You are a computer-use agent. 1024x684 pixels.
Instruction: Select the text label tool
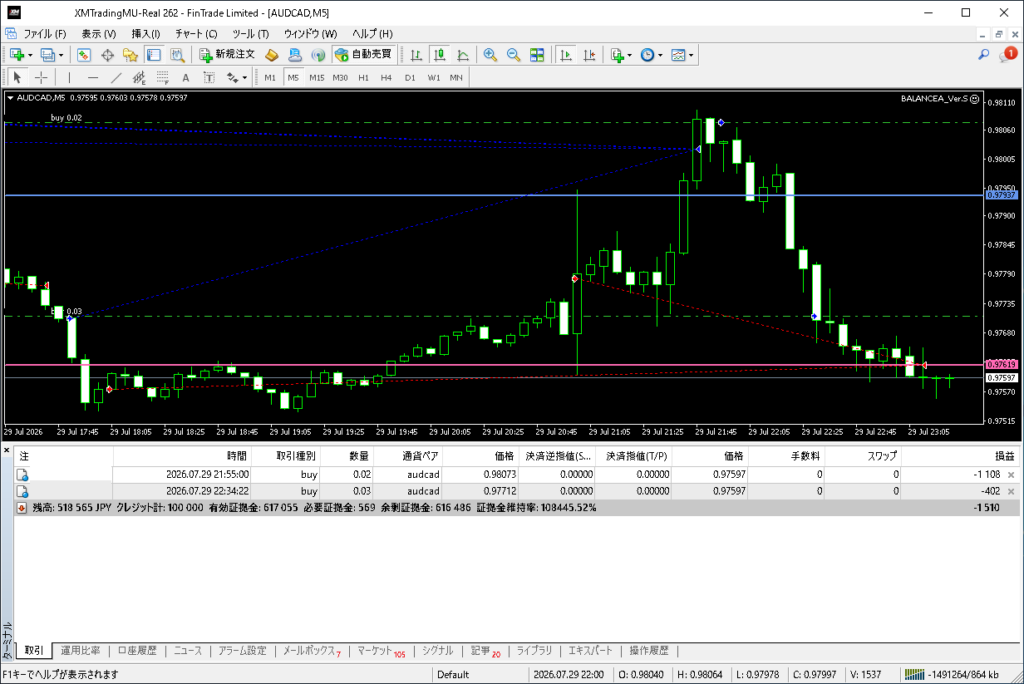click(185, 78)
